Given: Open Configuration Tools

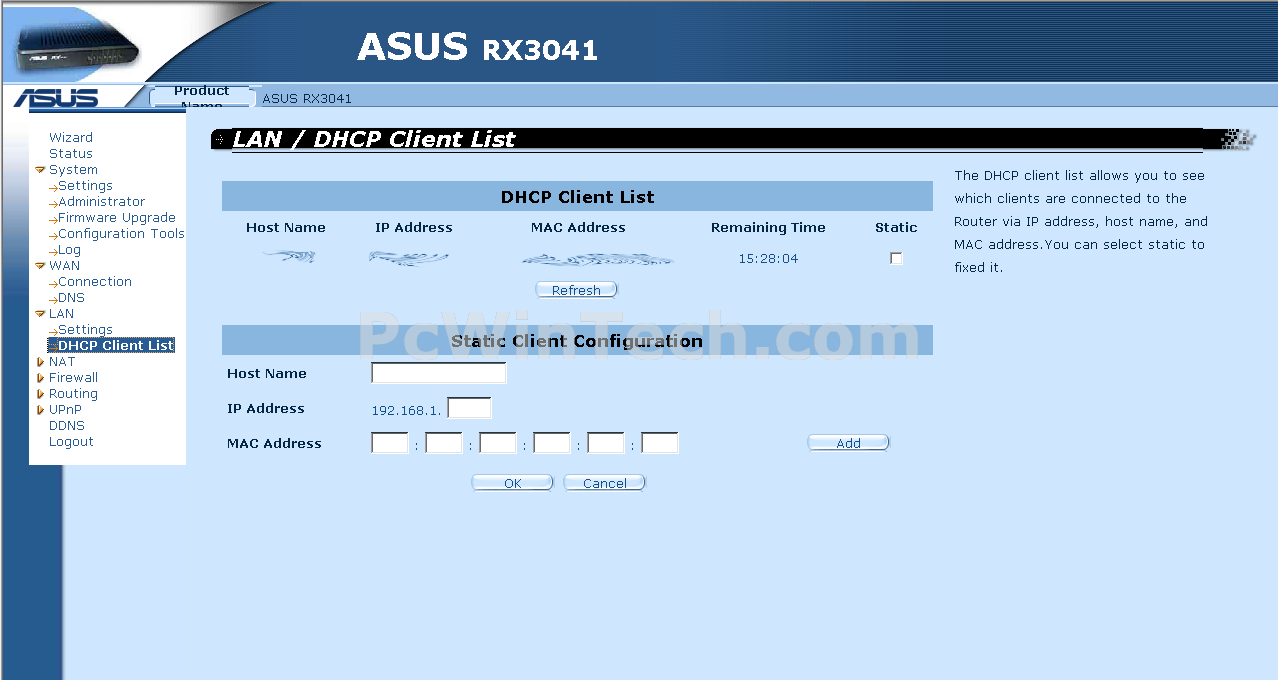Looking at the screenshot, I should tap(121, 234).
